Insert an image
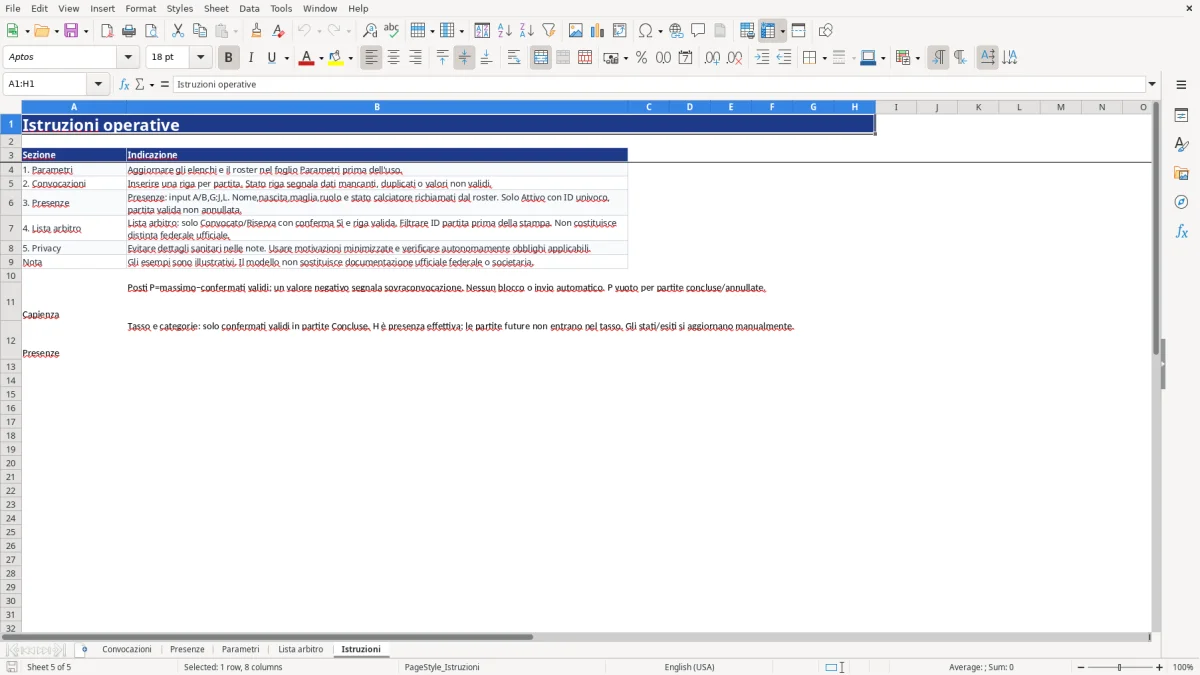The height and width of the screenshot is (675, 1200). 576,31
